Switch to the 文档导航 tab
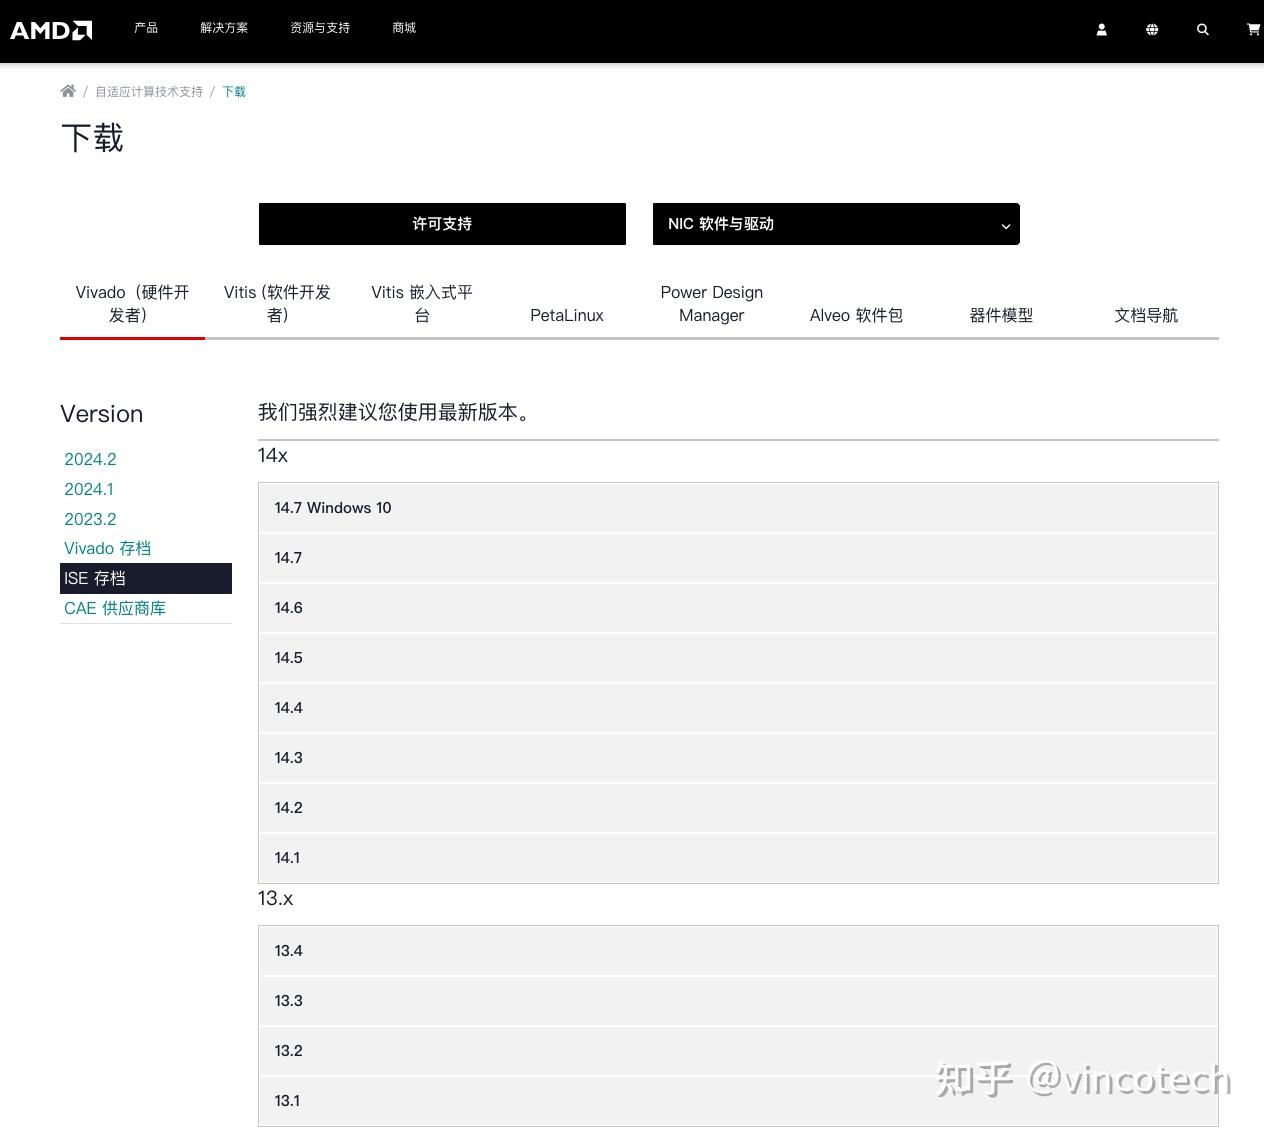The image size is (1264, 1130). [1146, 315]
